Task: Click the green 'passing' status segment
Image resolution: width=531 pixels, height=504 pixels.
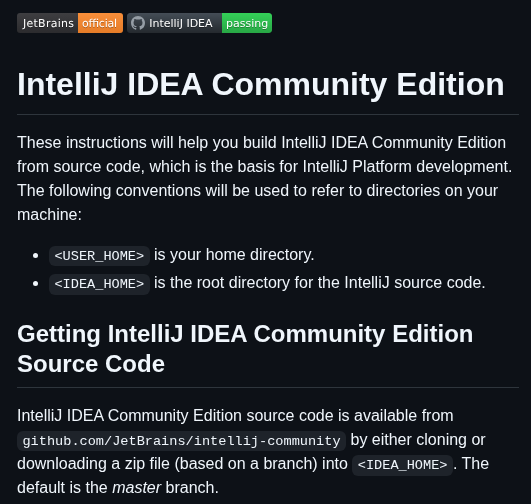Action: [247, 23]
